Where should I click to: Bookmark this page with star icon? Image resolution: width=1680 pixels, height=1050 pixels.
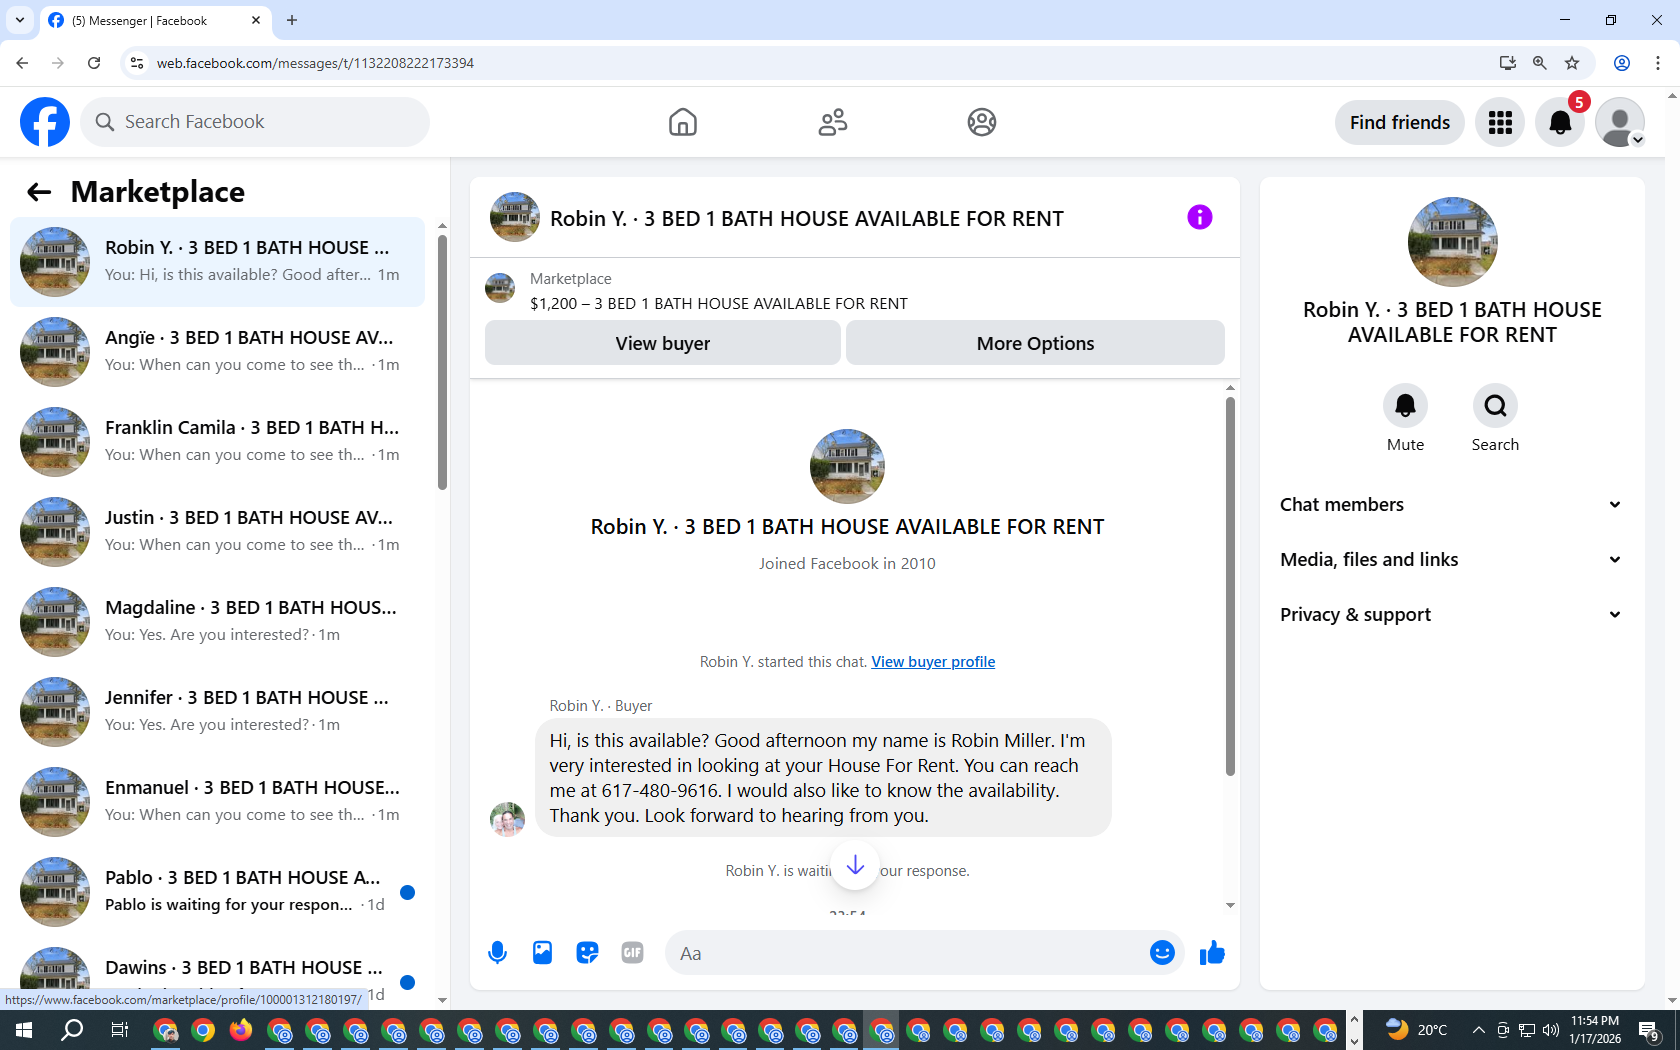pos(1572,63)
